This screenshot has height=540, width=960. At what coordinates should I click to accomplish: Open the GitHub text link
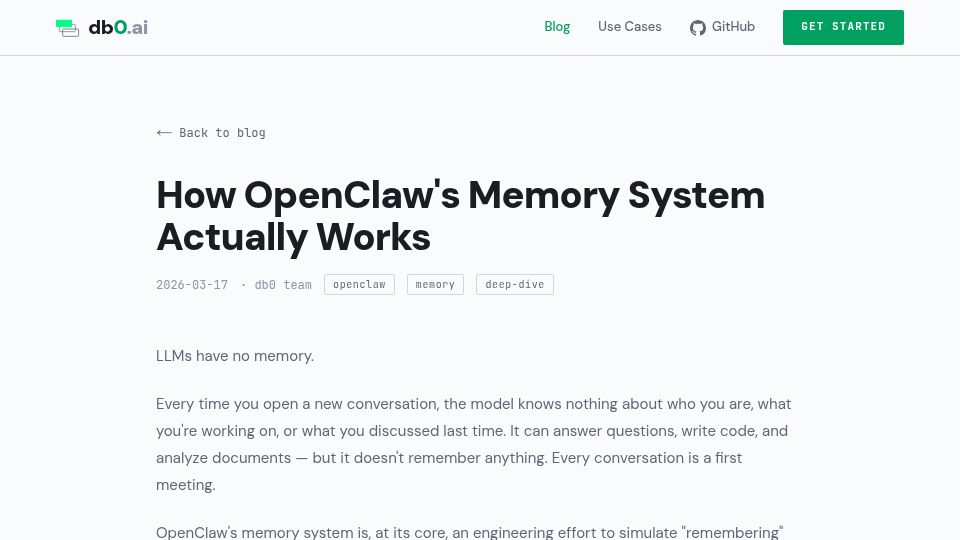pyautogui.click(x=733, y=27)
